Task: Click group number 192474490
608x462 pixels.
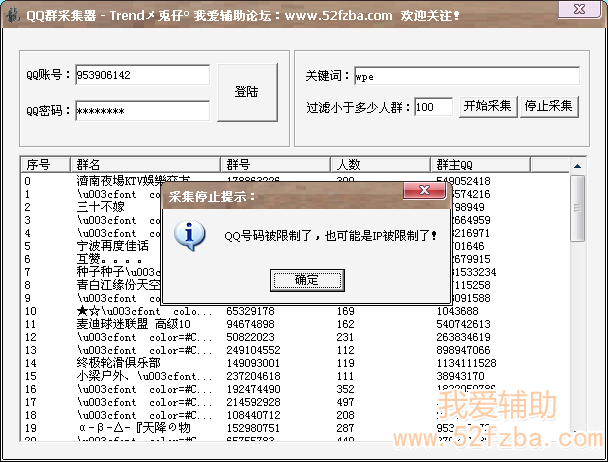Action: coord(253,389)
